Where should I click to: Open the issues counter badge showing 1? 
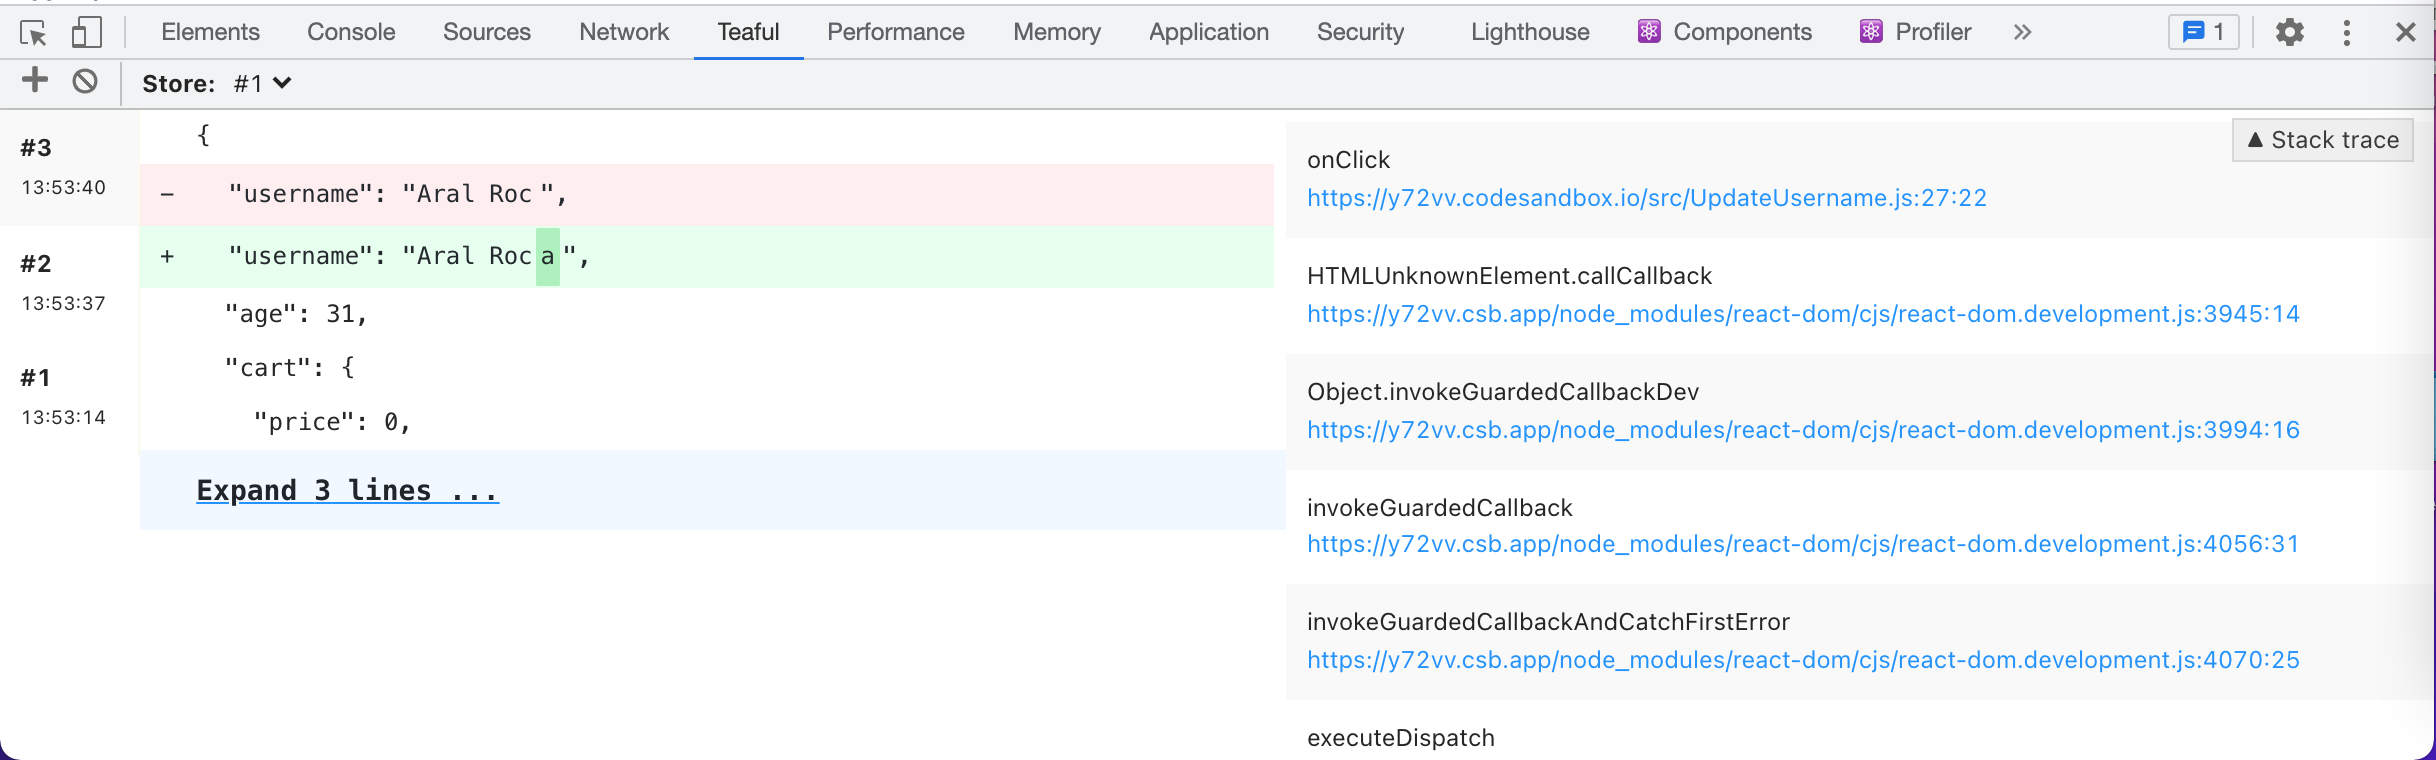coord(2204,32)
